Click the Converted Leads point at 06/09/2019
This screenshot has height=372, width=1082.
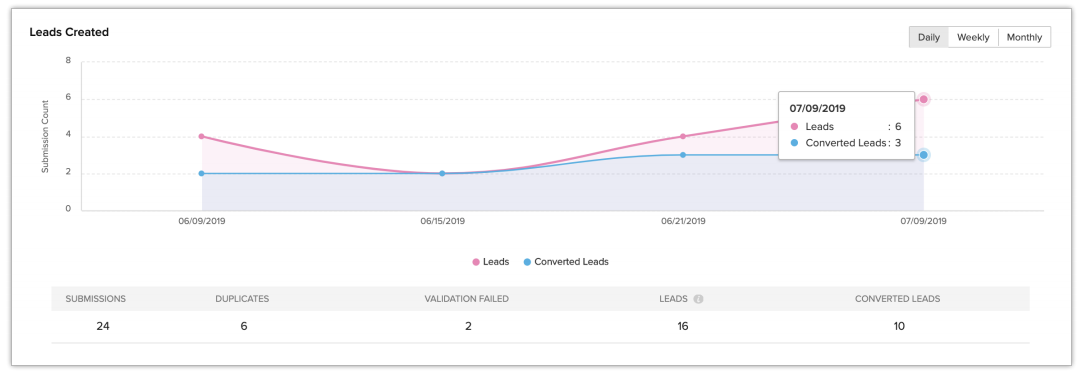[x=201, y=173]
